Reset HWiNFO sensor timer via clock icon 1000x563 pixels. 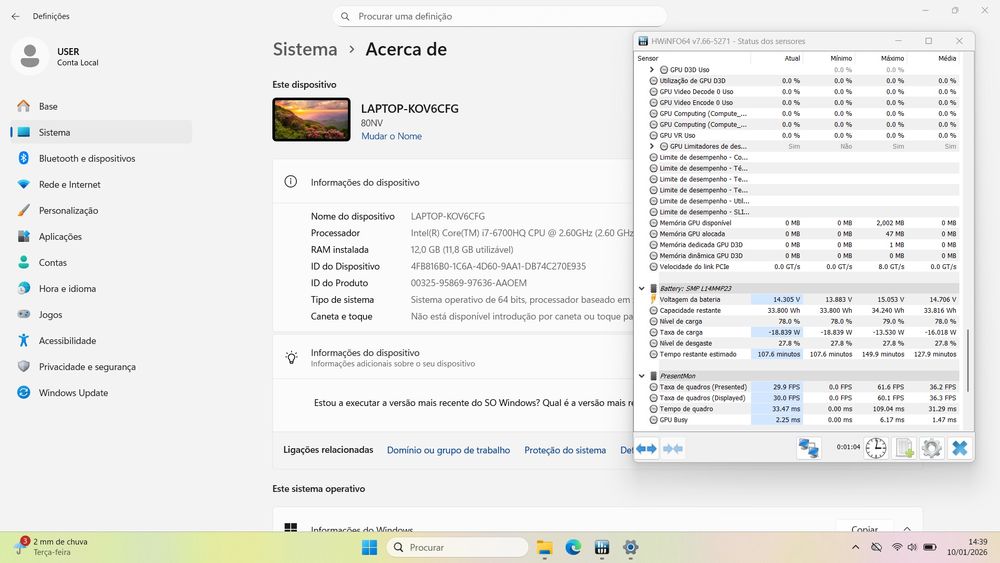pos(876,448)
